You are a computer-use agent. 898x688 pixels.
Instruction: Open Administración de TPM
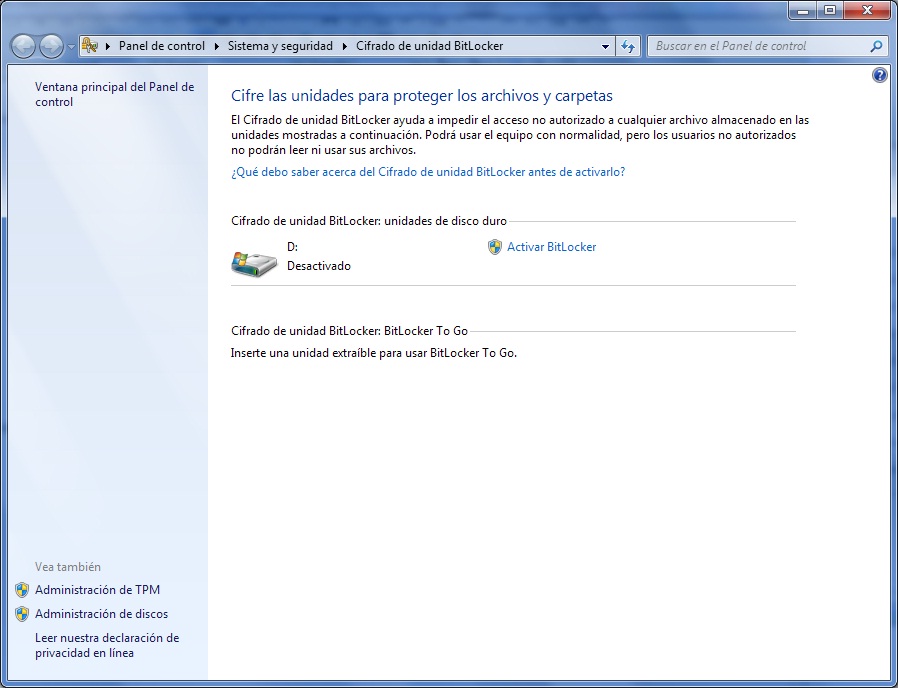97,589
